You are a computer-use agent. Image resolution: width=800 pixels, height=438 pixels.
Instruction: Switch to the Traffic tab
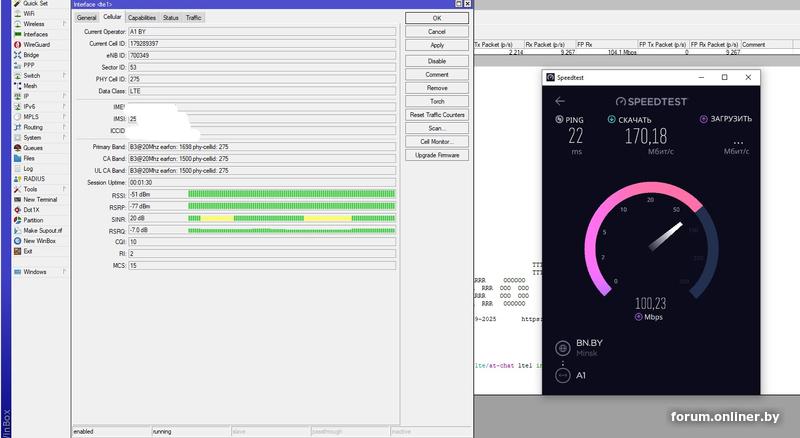pyautogui.click(x=193, y=18)
